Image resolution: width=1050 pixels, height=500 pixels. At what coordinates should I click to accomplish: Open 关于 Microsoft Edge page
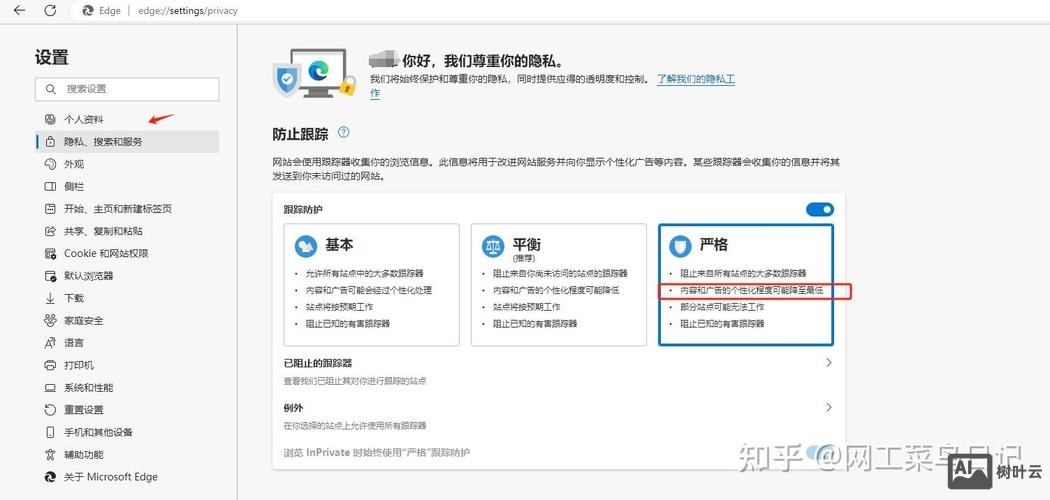pyautogui.click(x=127, y=477)
